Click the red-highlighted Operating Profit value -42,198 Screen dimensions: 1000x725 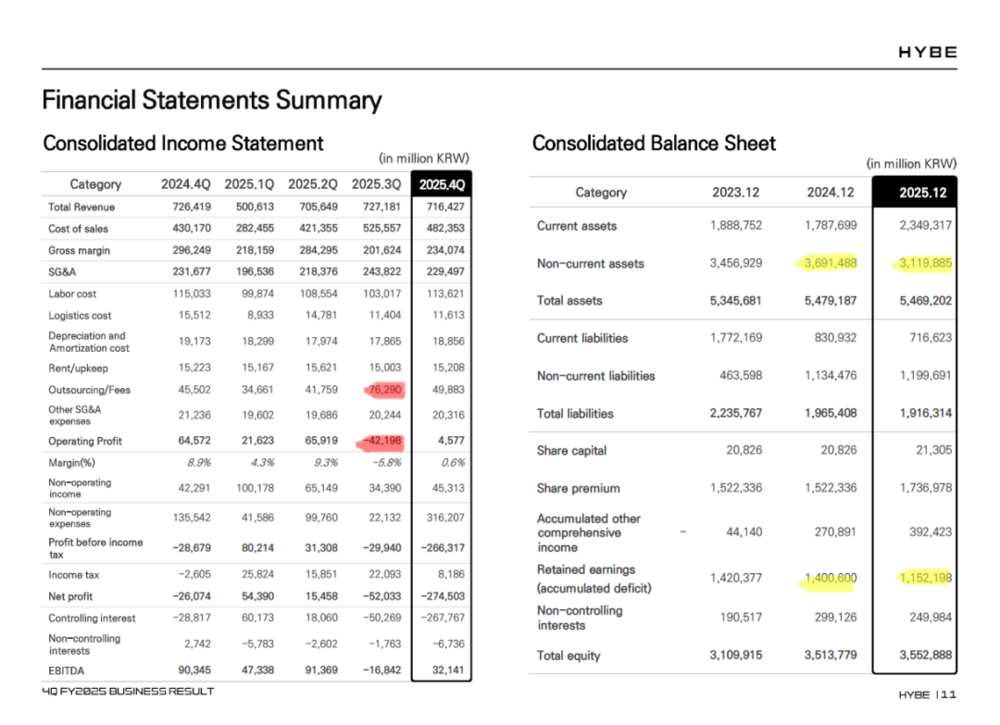380,440
